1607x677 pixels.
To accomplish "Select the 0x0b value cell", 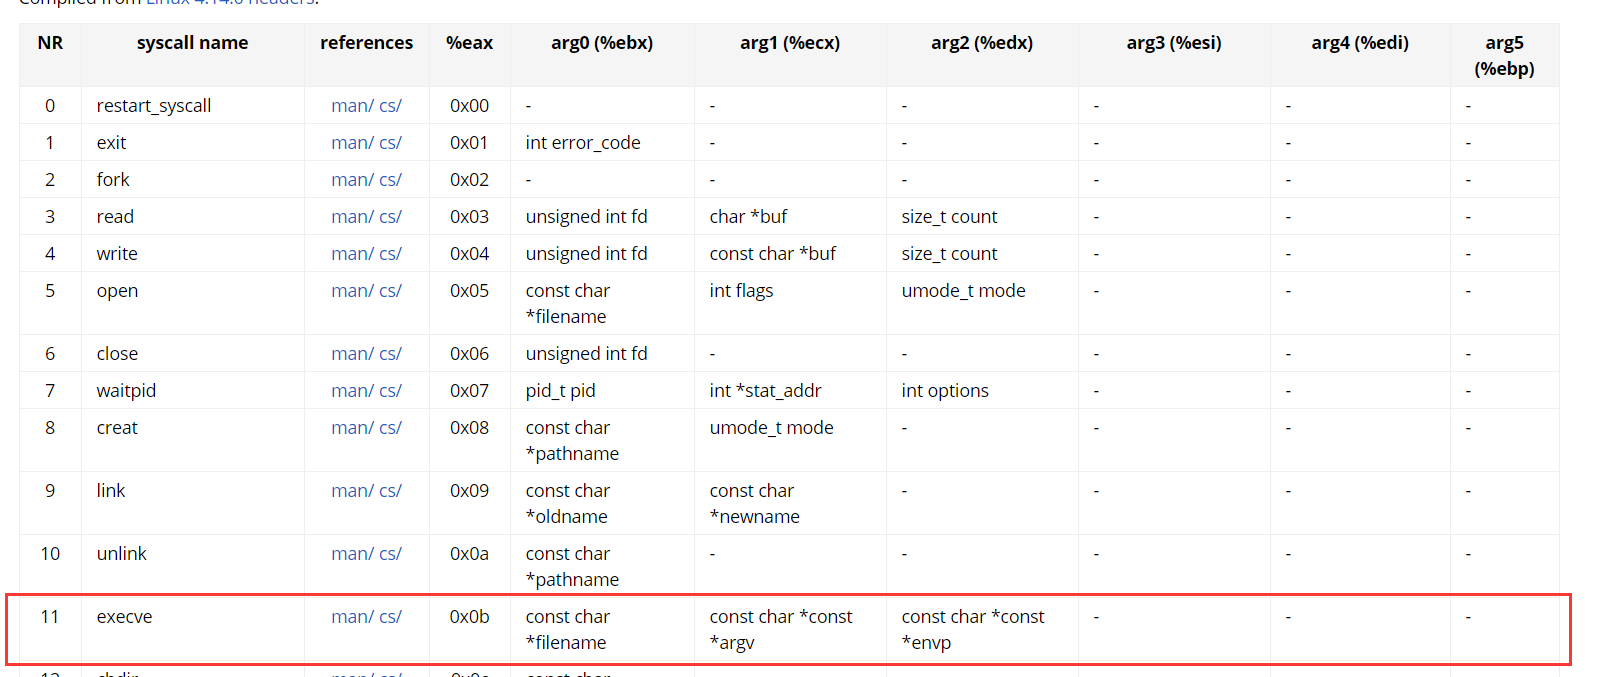I will coord(469,617).
